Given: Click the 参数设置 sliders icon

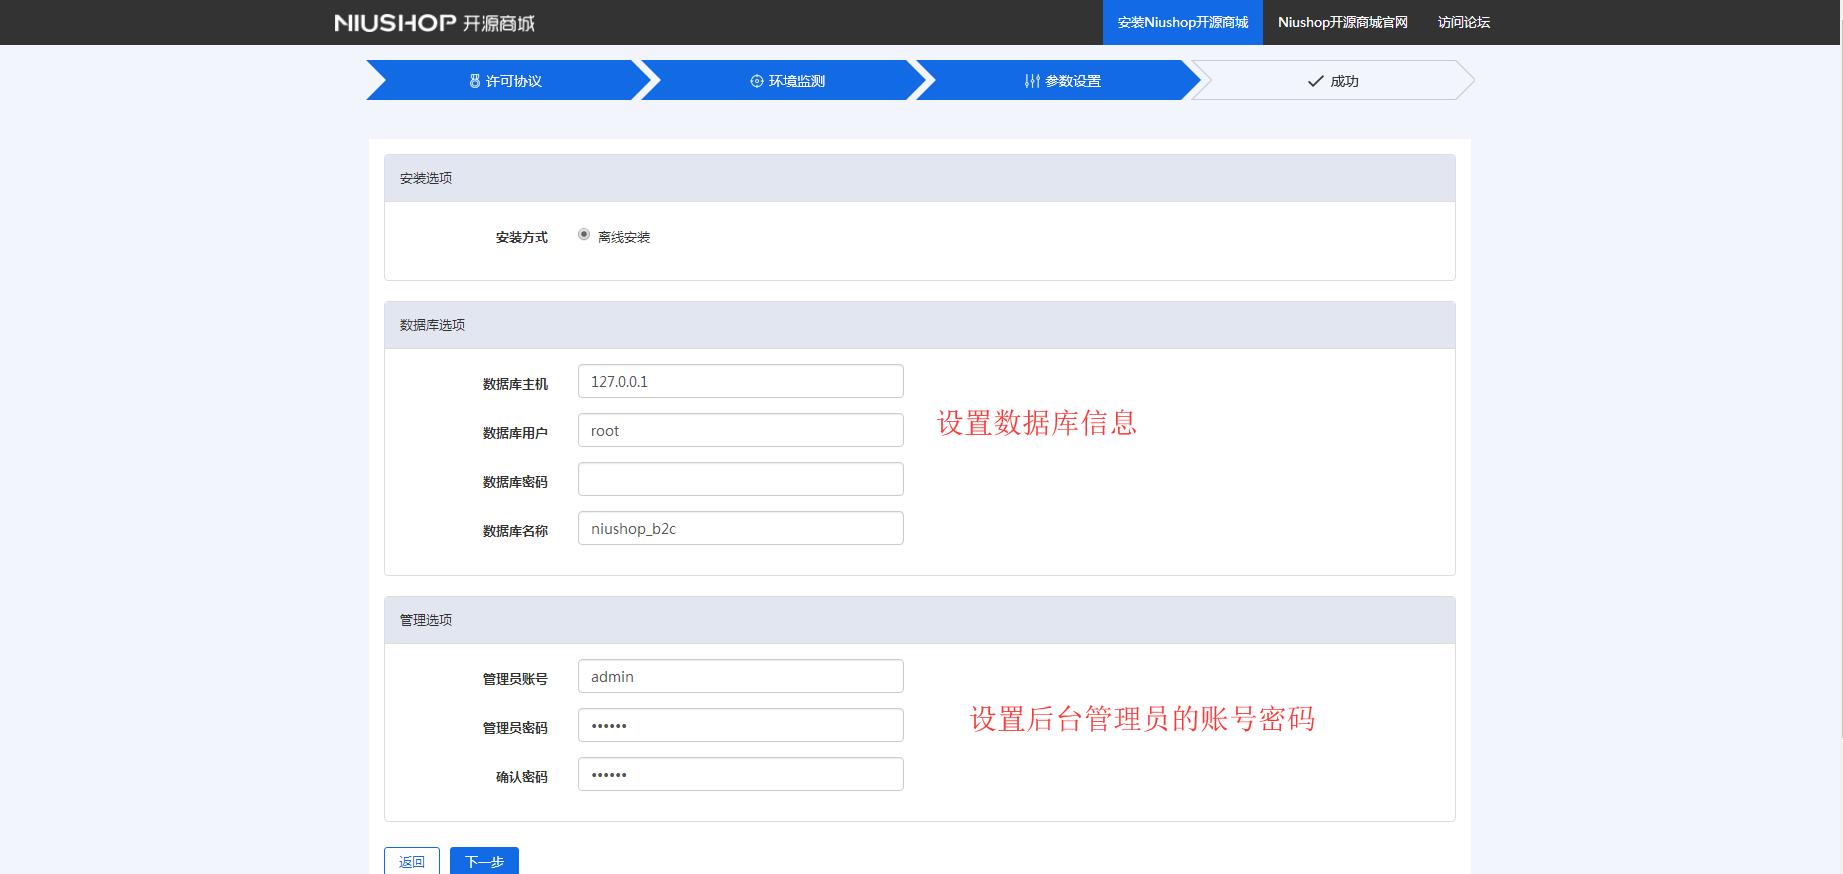Looking at the screenshot, I should click(1032, 81).
